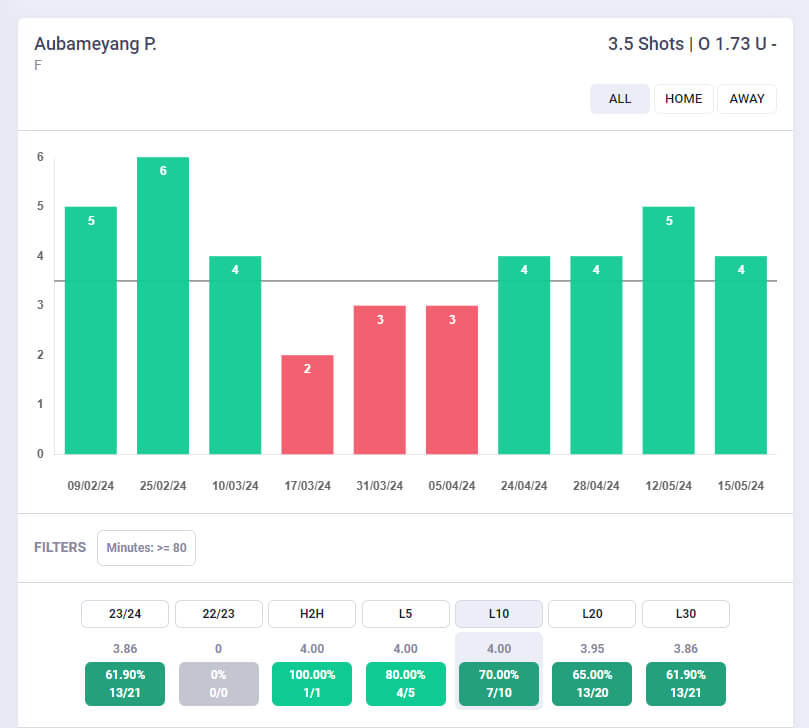The width and height of the screenshot is (809, 728).
Task: Click the 61.90% 13/21 badge under 23/24
Action: click(x=125, y=684)
